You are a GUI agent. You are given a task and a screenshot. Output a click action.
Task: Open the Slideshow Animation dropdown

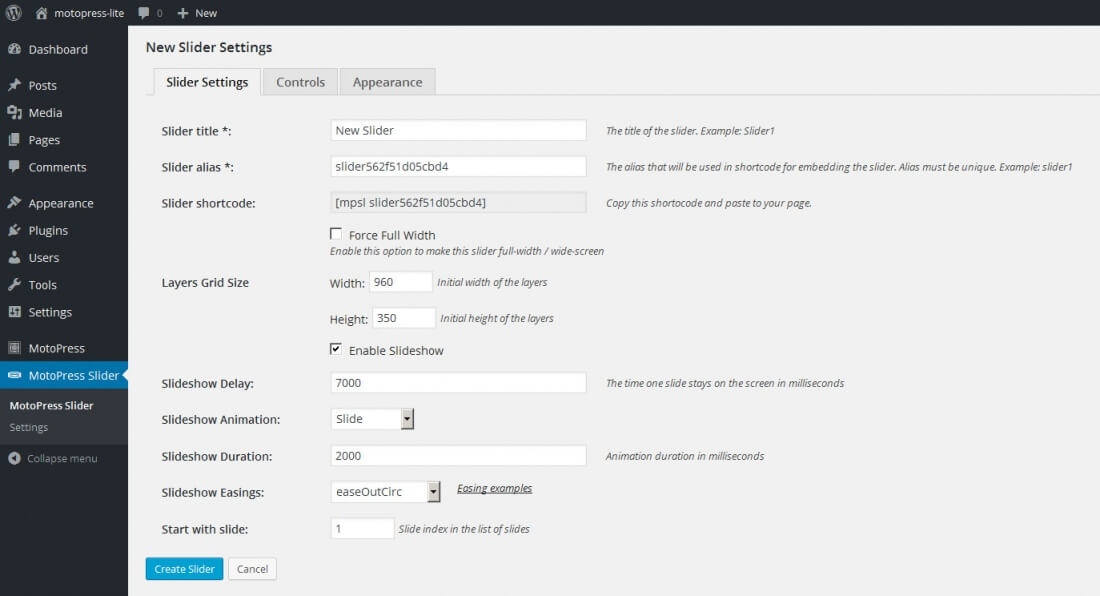point(372,419)
